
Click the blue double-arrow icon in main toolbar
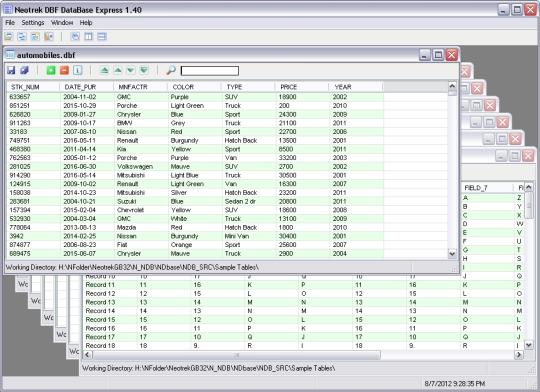tap(22, 37)
